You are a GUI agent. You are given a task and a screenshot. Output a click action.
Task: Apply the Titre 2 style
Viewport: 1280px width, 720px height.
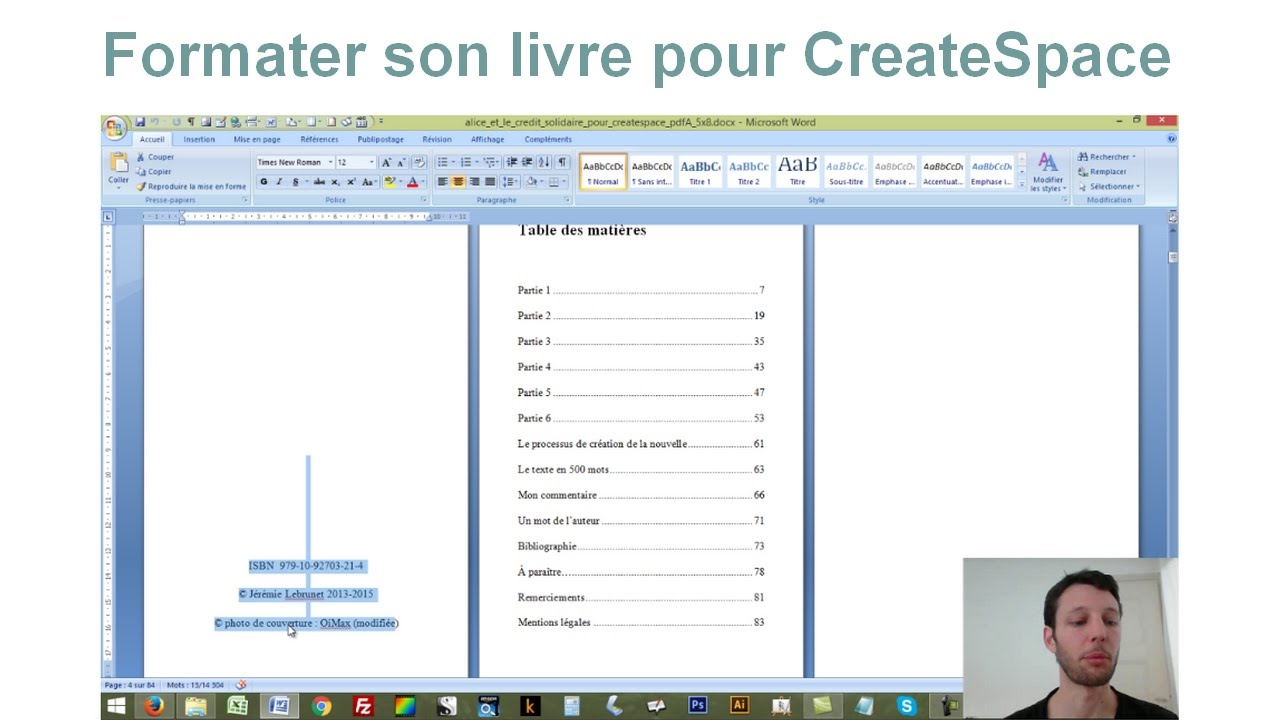(749, 171)
